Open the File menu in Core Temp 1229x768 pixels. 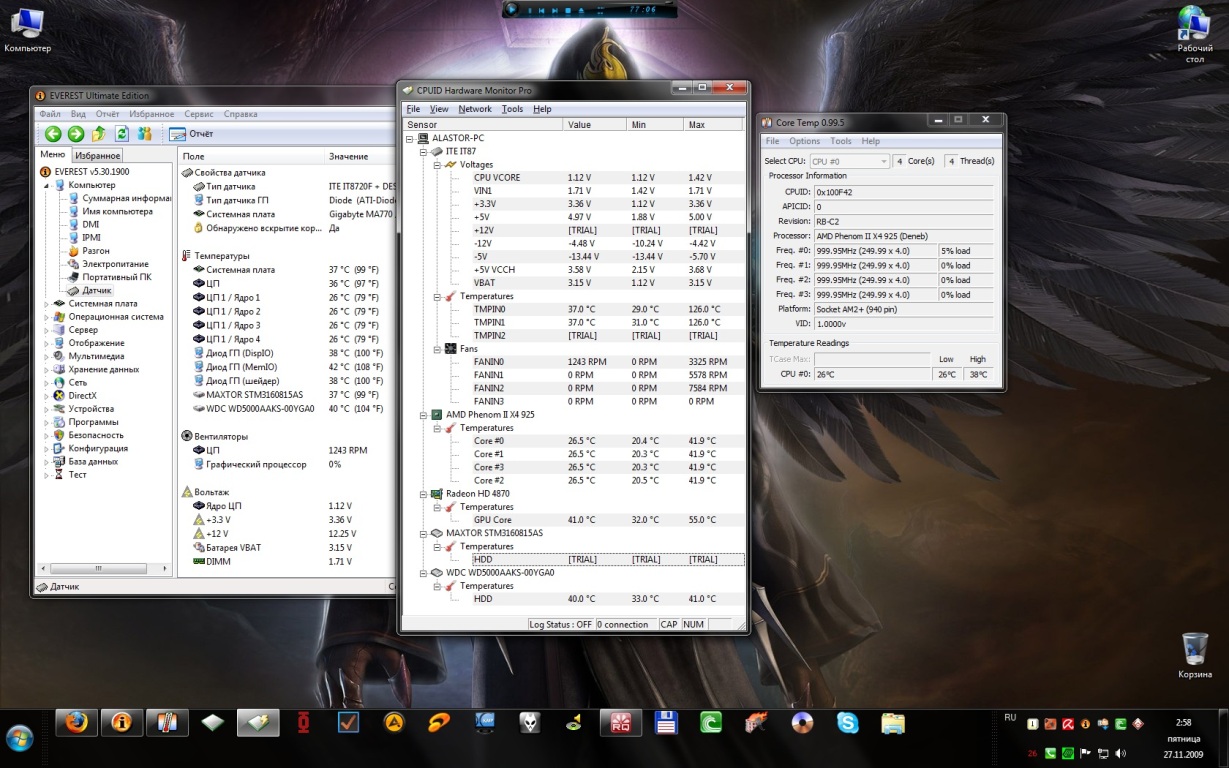773,141
